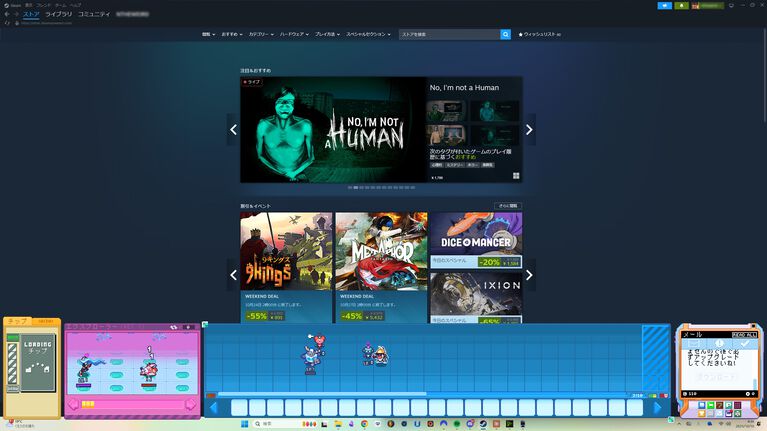This screenshot has width=767, height=431.
Task: Expand the ハードウェア store menu
Action: click(293, 34)
